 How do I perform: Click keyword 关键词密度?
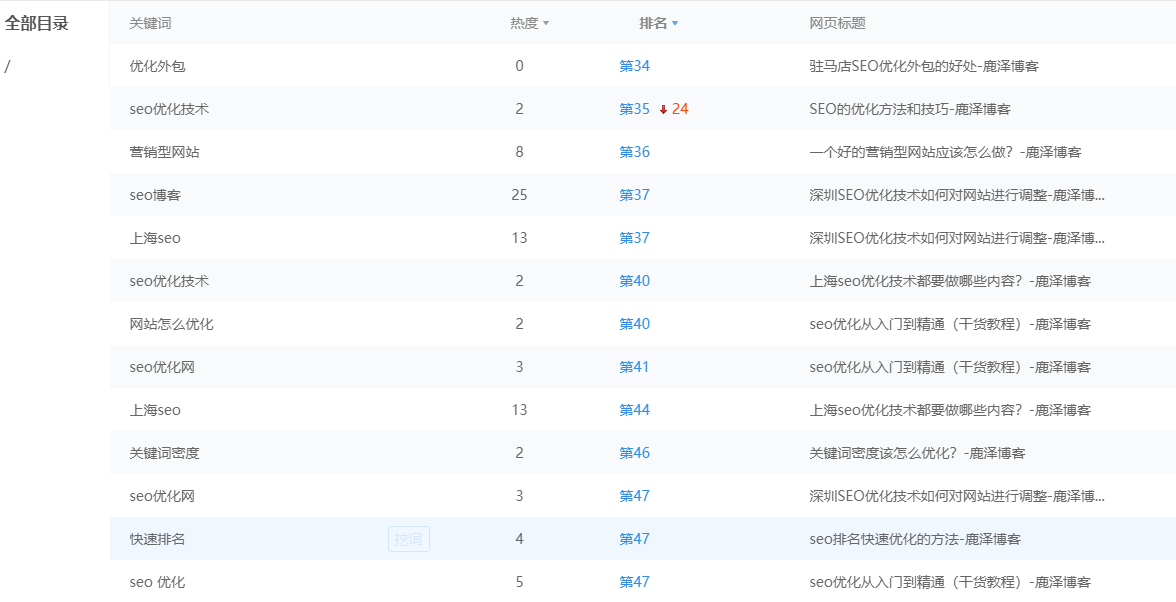click(164, 453)
